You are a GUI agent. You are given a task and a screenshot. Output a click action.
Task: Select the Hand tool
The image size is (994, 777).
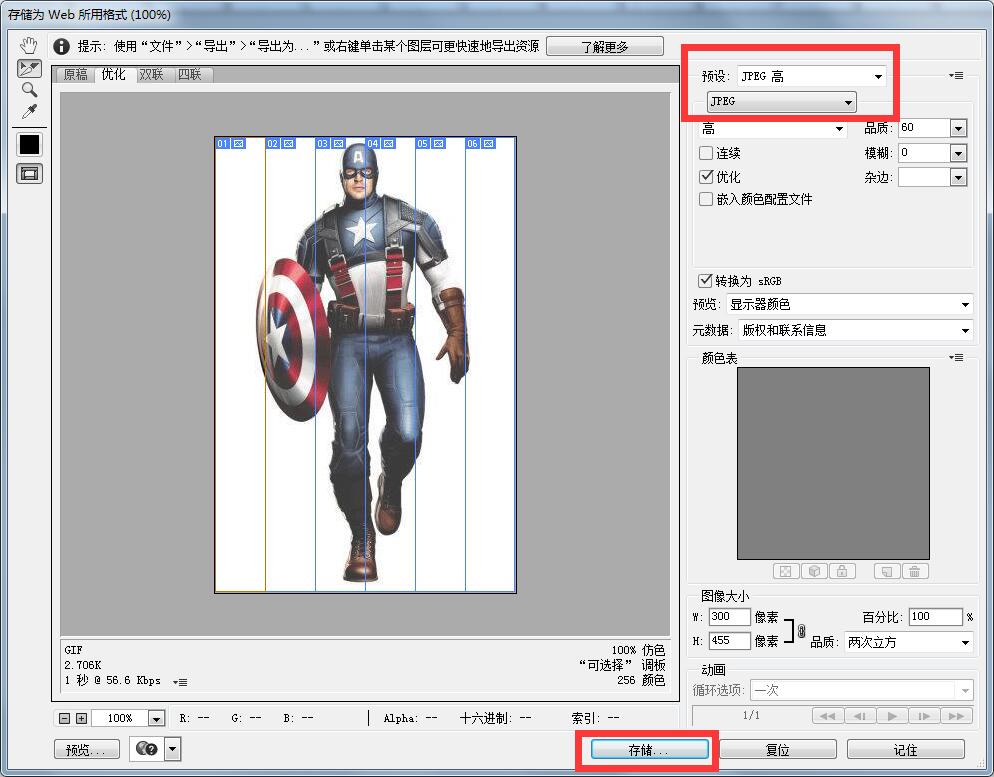click(x=29, y=45)
